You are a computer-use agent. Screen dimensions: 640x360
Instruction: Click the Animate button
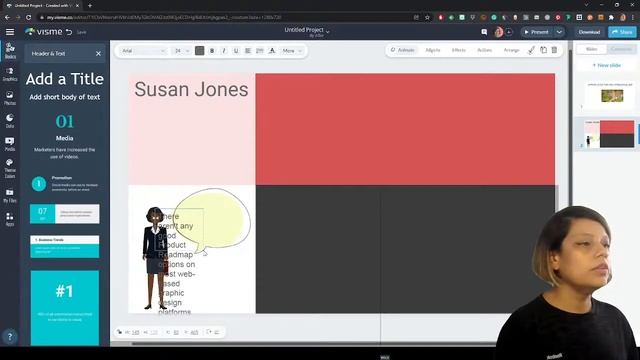pyautogui.click(x=402, y=50)
